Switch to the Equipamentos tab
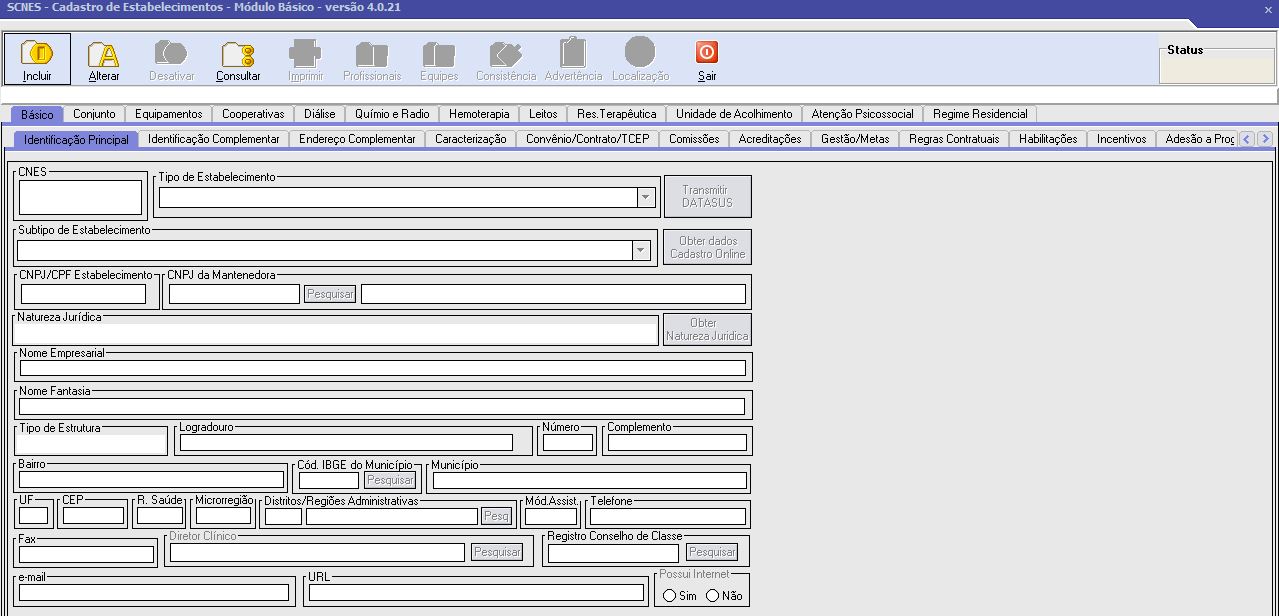This screenshot has height=616, width=1279. (168, 114)
